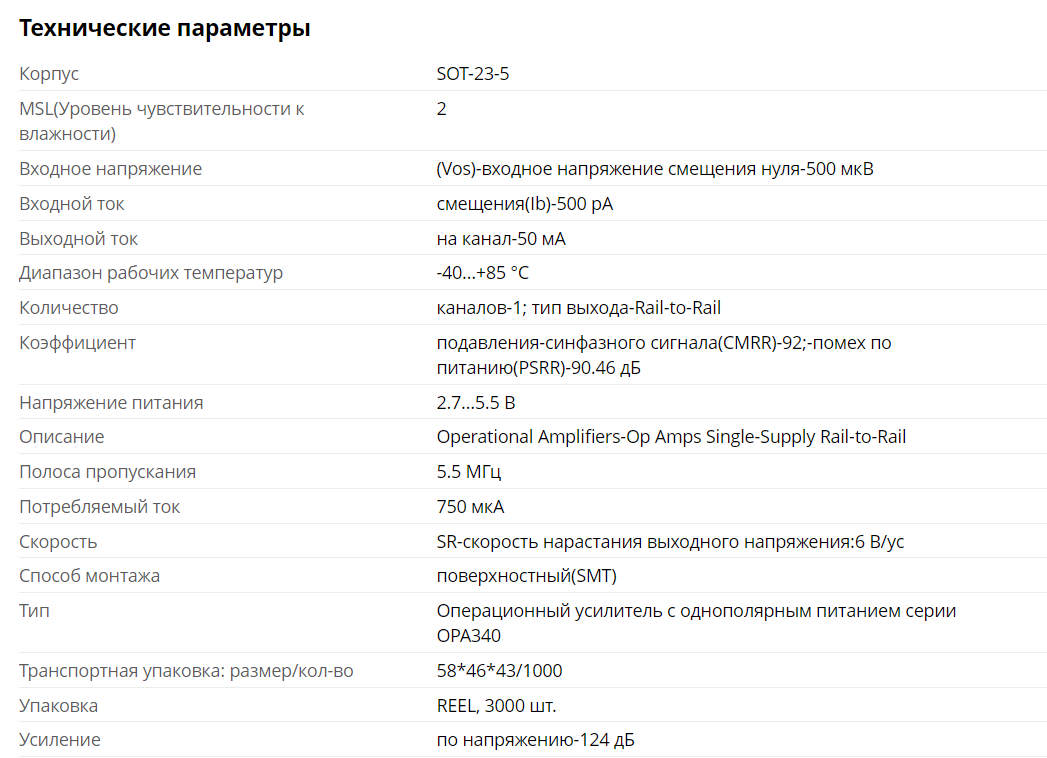This screenshot has height=758, width=1047.
Task: Click the "Выходной ток" label
Action: click(79, 239)
